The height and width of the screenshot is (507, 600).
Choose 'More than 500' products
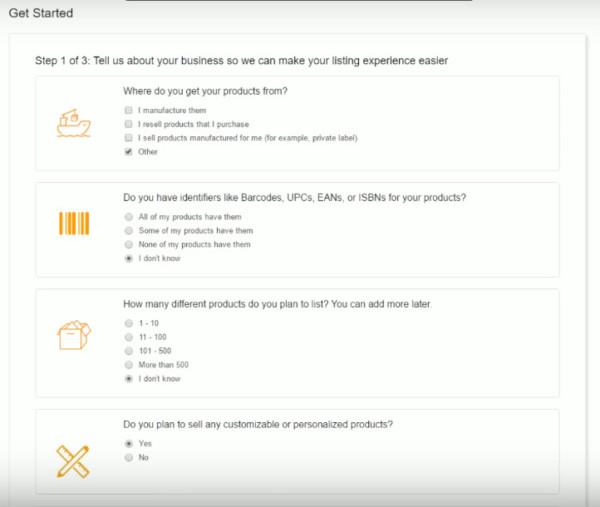point(129,365)
